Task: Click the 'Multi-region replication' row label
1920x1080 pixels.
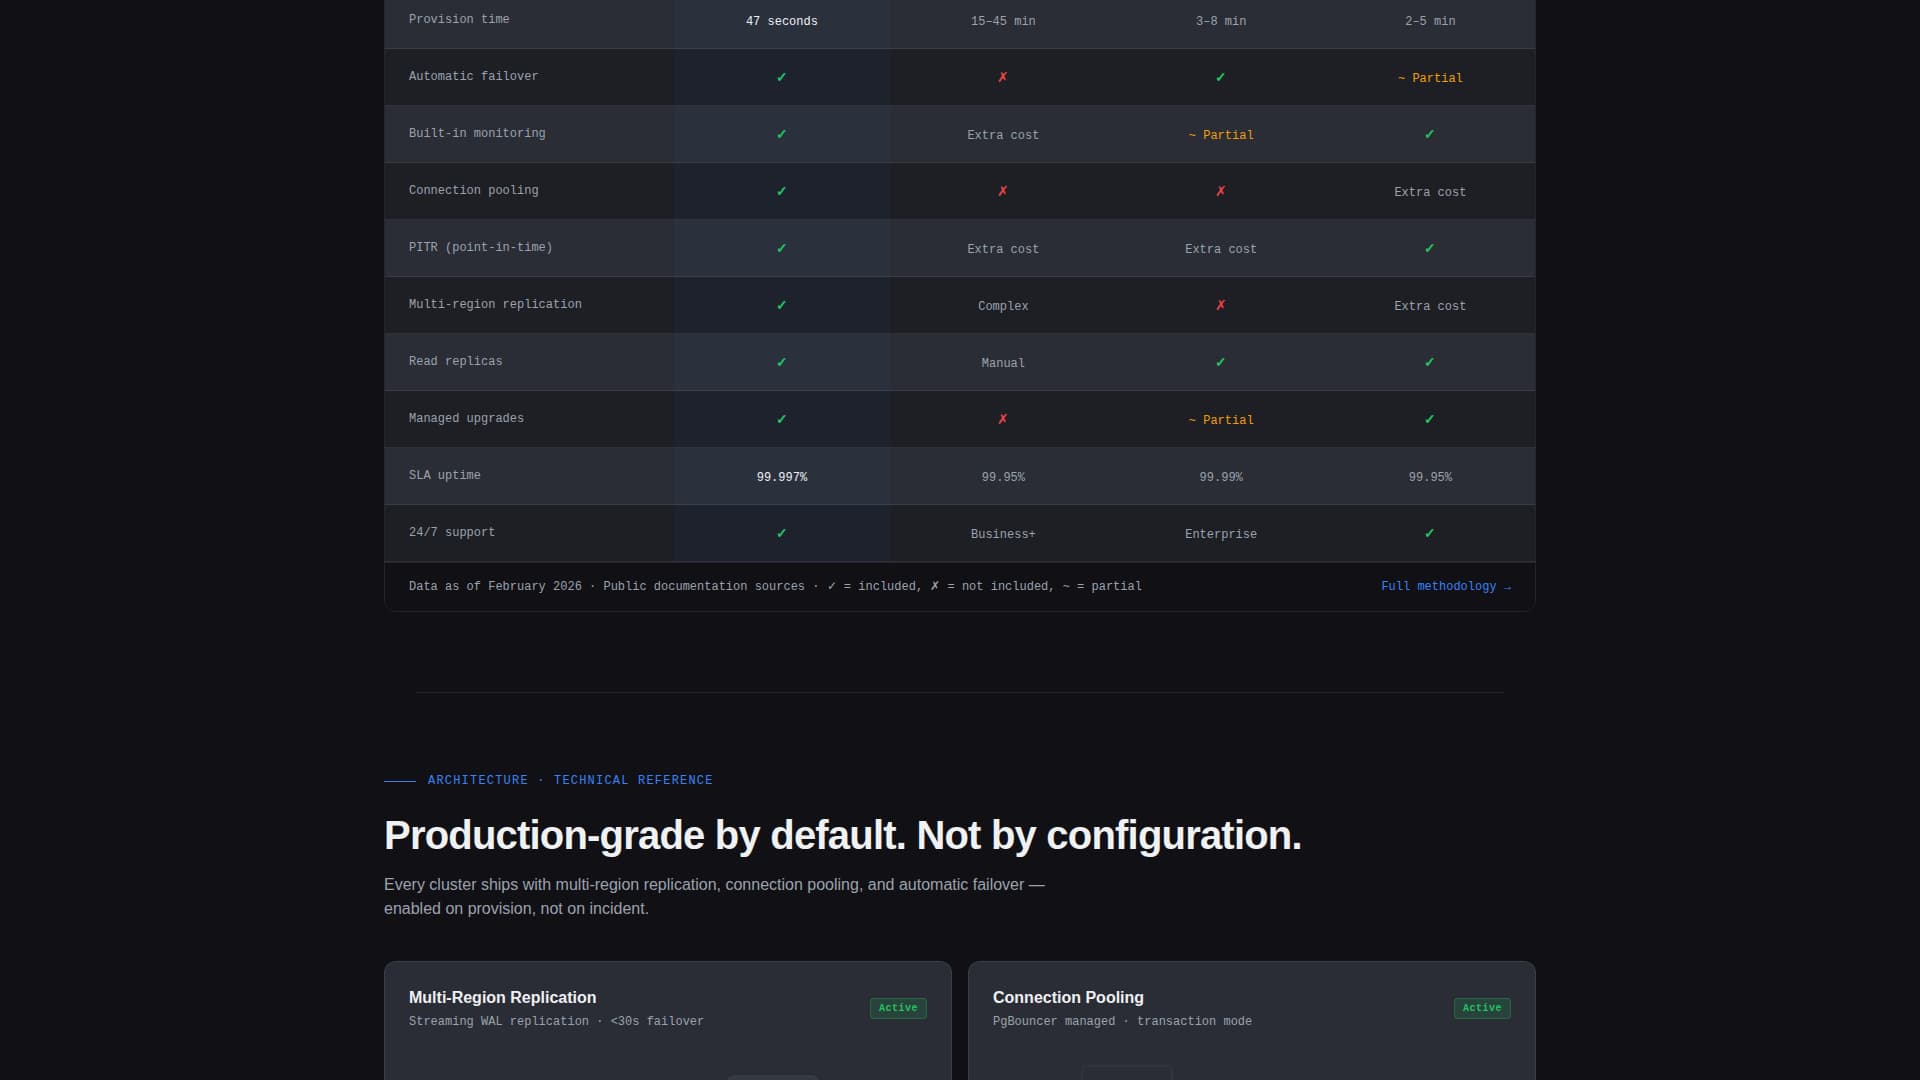Action: (495, 304)
